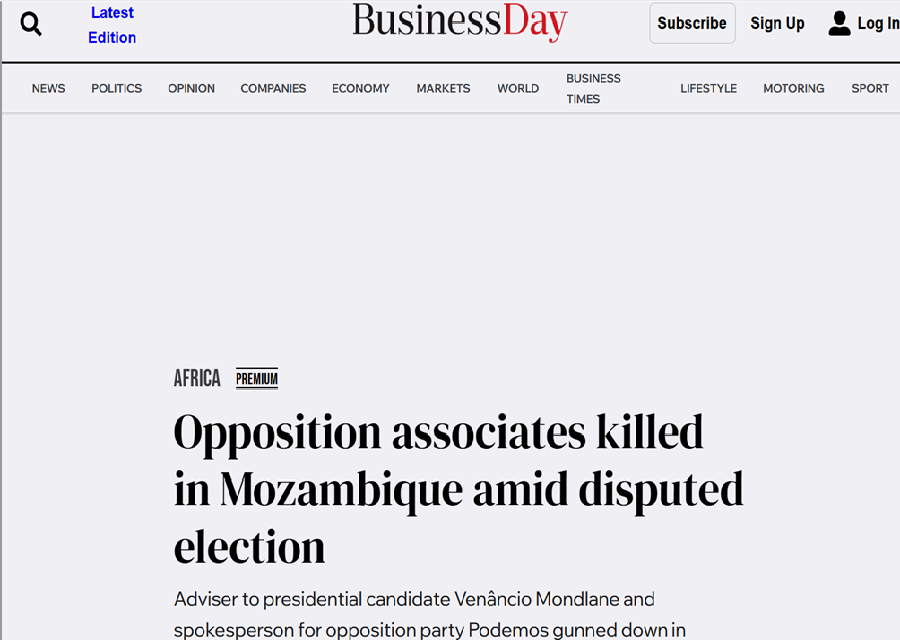Click Sign Up
The height and width of the screenshot is (640, 900).
(777, 23)
